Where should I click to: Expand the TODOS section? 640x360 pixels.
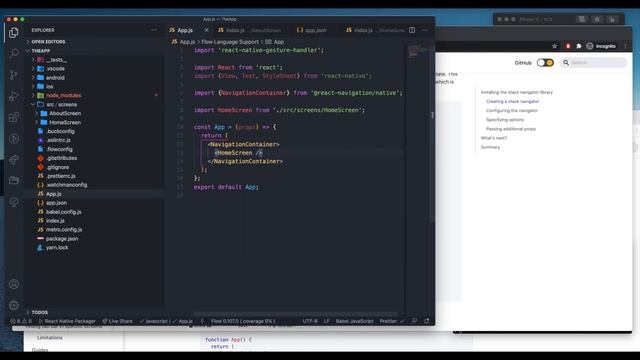(40, 312)
